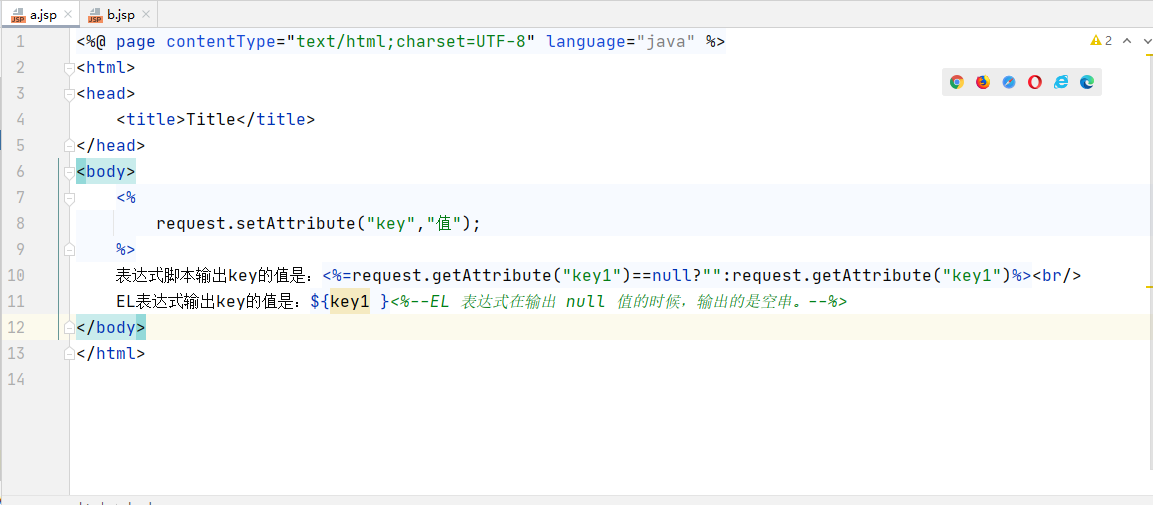Click line number 1 in gutter
Image resolution: width=1153 pixels, height=505 pixels.
tap(20, 41)
